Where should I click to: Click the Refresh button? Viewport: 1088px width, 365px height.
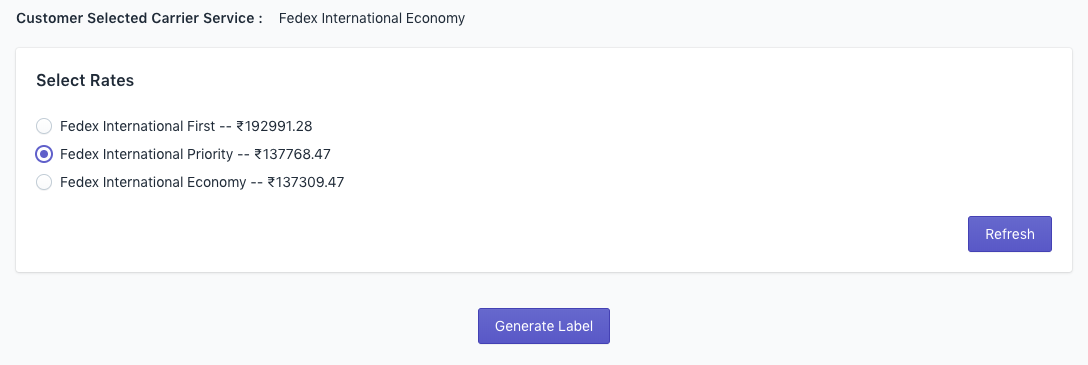click(x=1010, y=234)
